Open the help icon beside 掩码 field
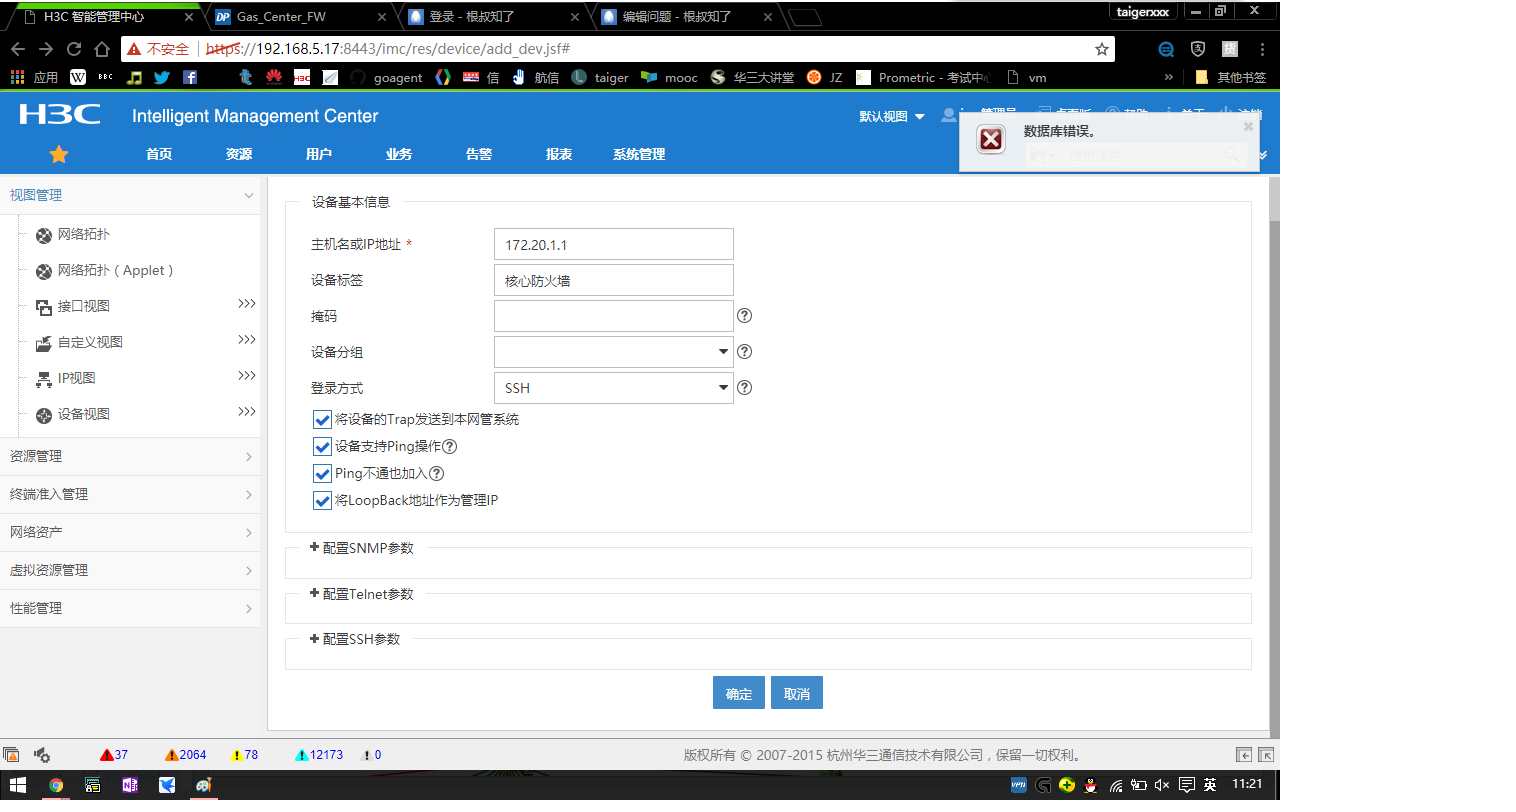Viewport: 1516px width, 812px height. (745, 316)
